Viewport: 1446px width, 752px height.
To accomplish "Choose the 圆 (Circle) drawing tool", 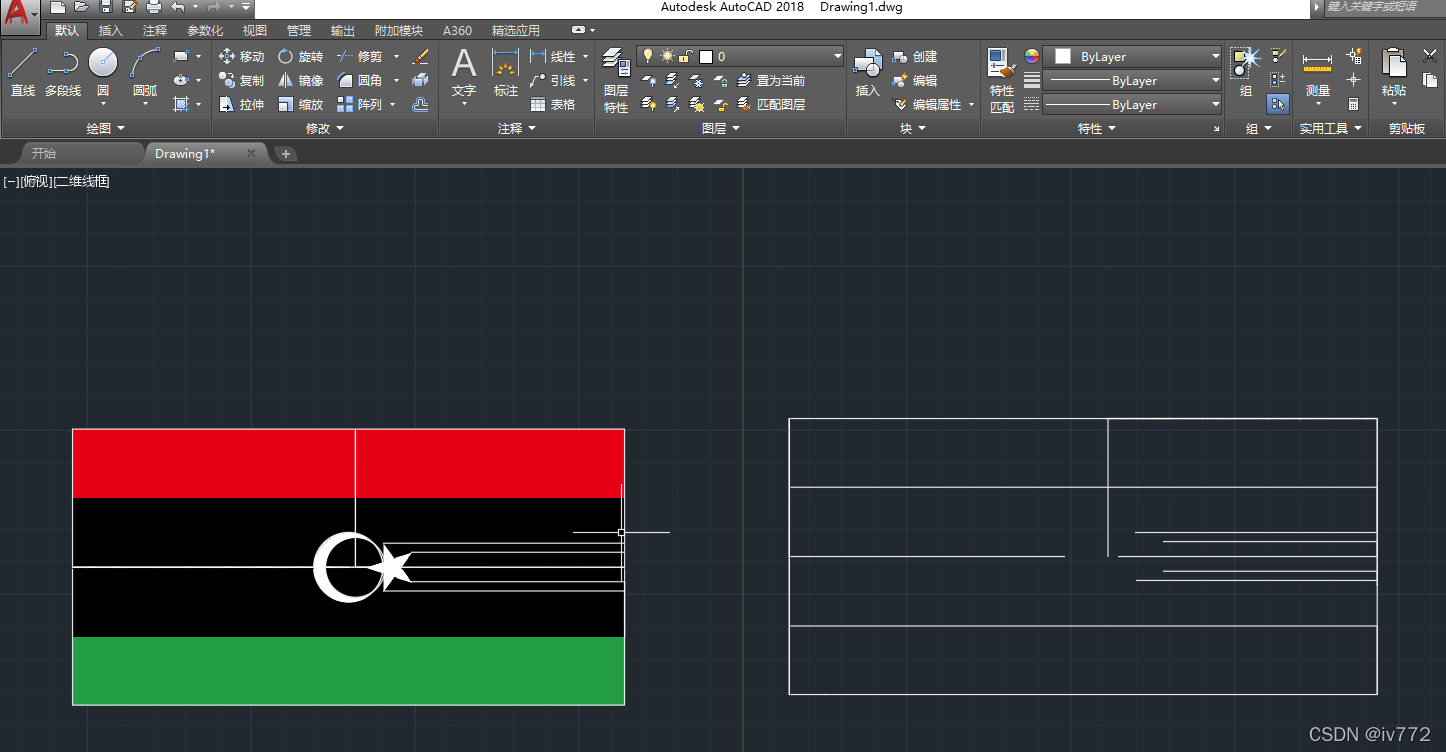I will [103, 73].
